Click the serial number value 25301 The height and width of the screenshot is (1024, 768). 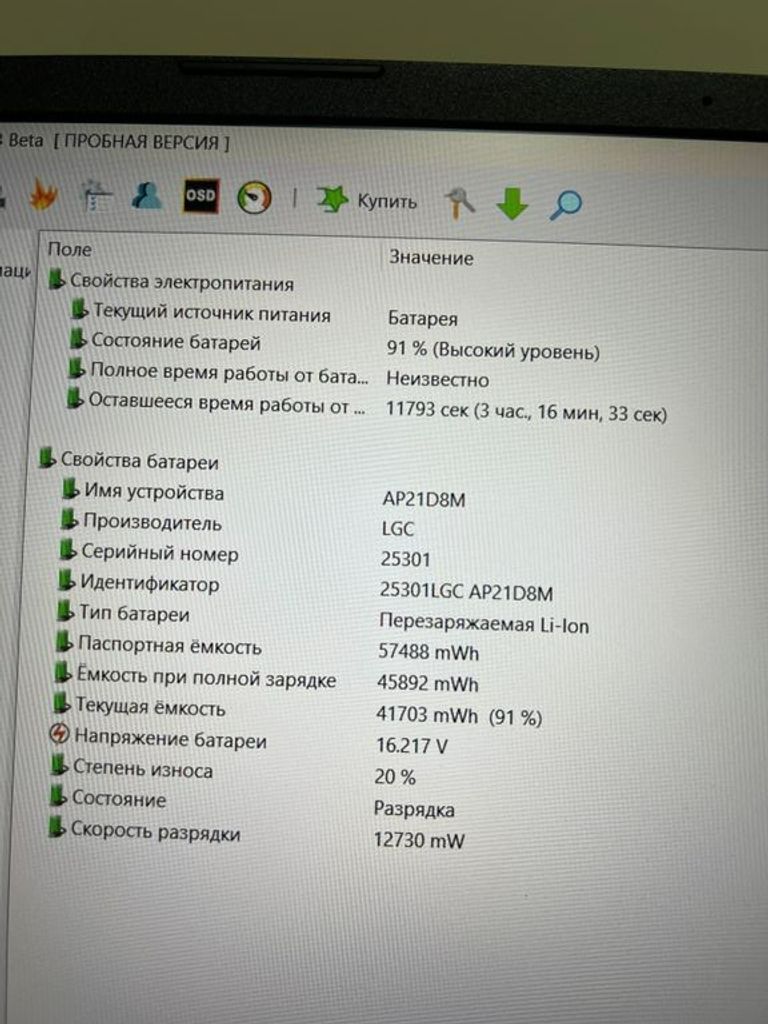tap(406, 559)
